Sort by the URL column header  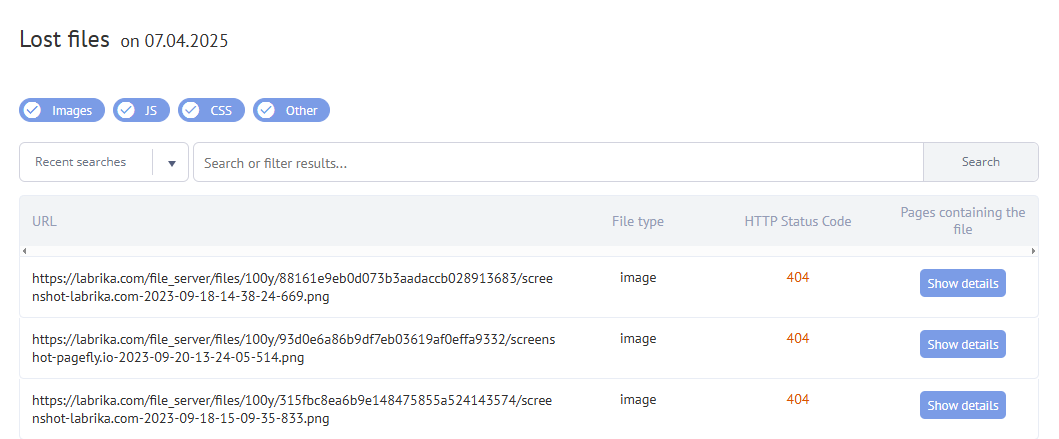coord(45,222)
